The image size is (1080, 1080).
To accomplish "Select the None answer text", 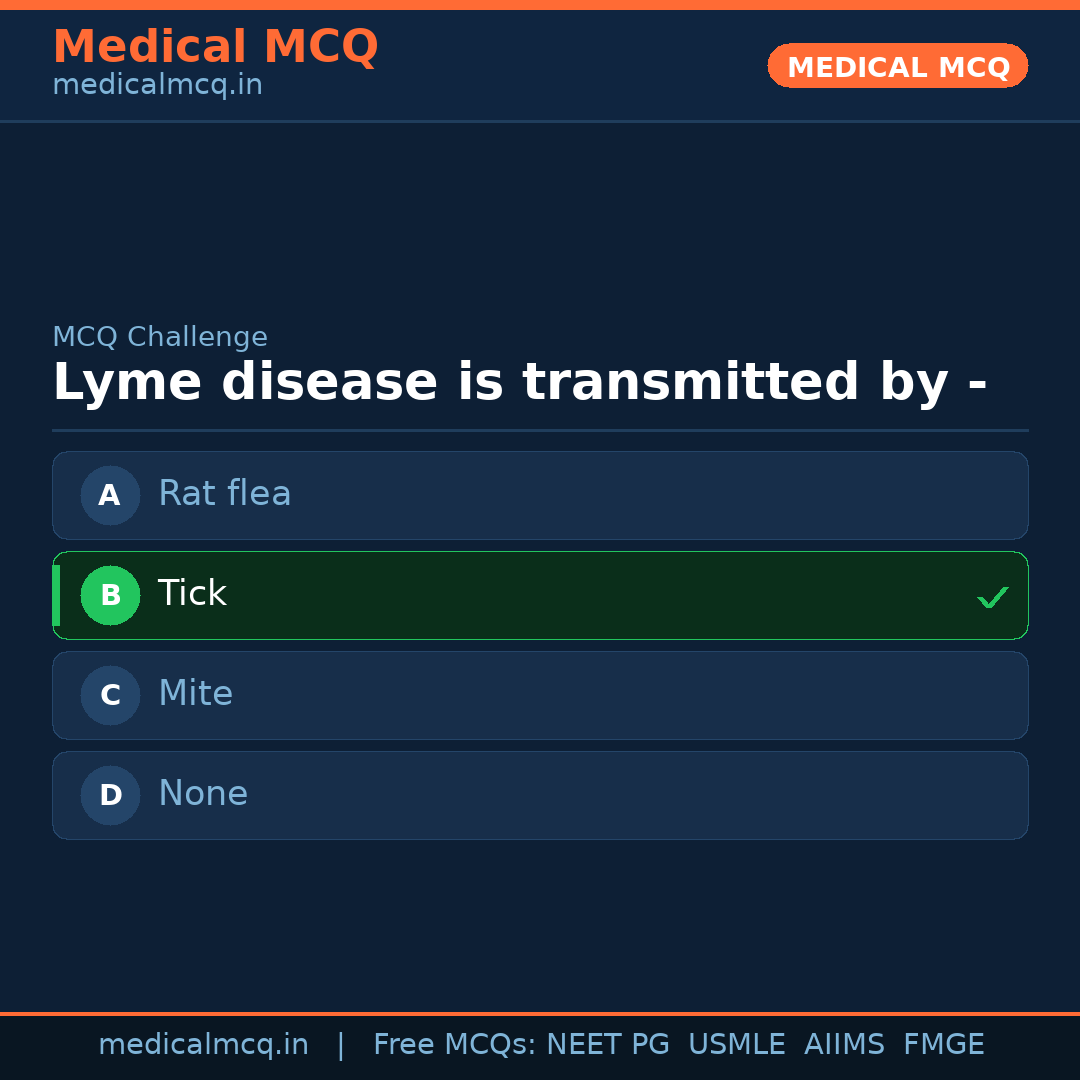I will pos(203,794).
